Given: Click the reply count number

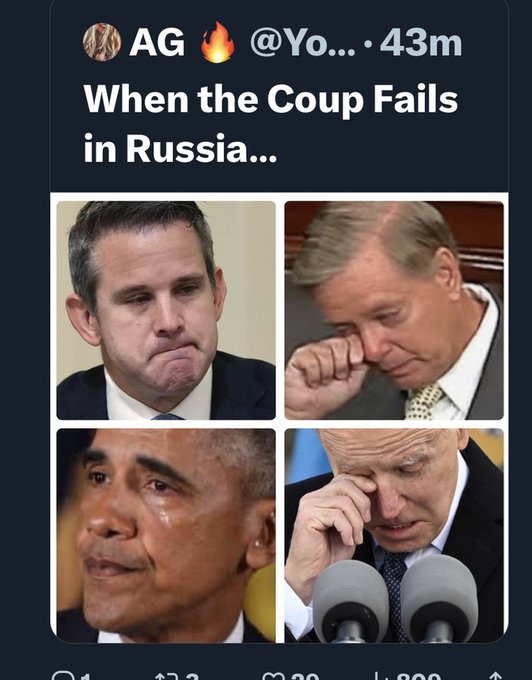Looking at the screenshot, I should [x=86, y=677].
